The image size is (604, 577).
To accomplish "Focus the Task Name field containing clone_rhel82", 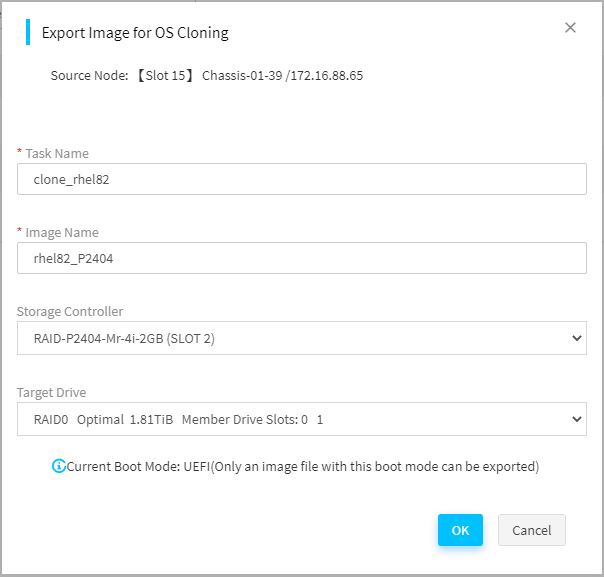I will click(302, 179).
